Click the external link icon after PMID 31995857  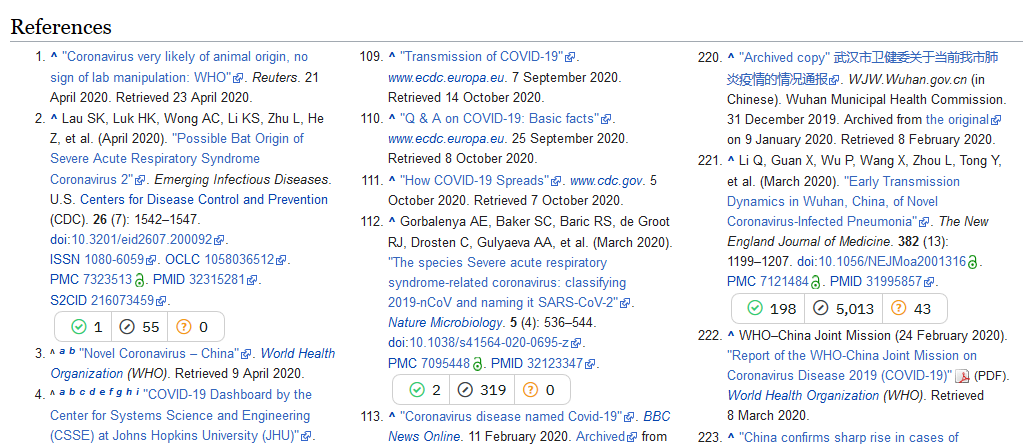tap(930, 282)
